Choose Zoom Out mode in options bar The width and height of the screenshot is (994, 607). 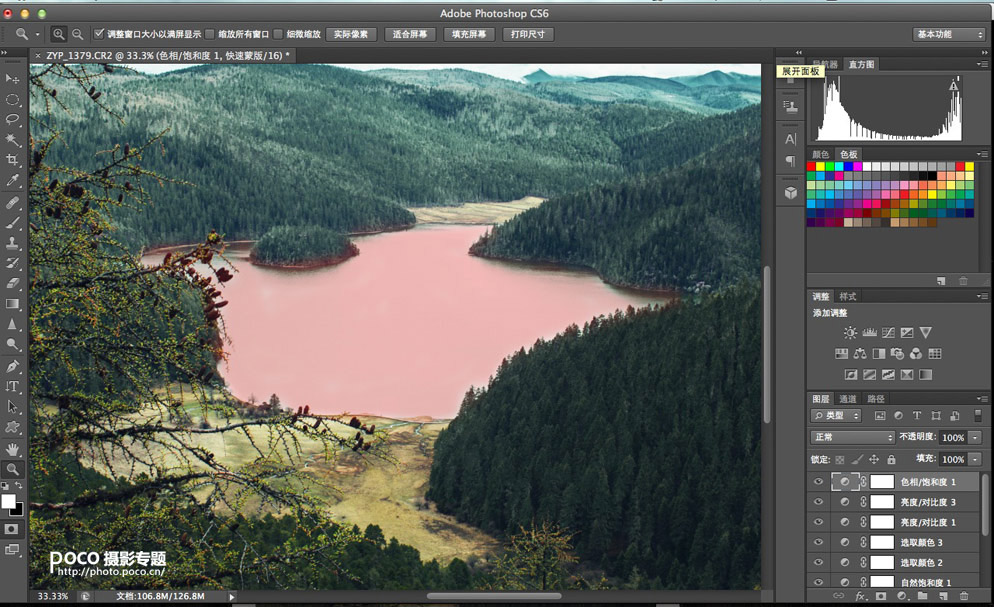point(77,34)
